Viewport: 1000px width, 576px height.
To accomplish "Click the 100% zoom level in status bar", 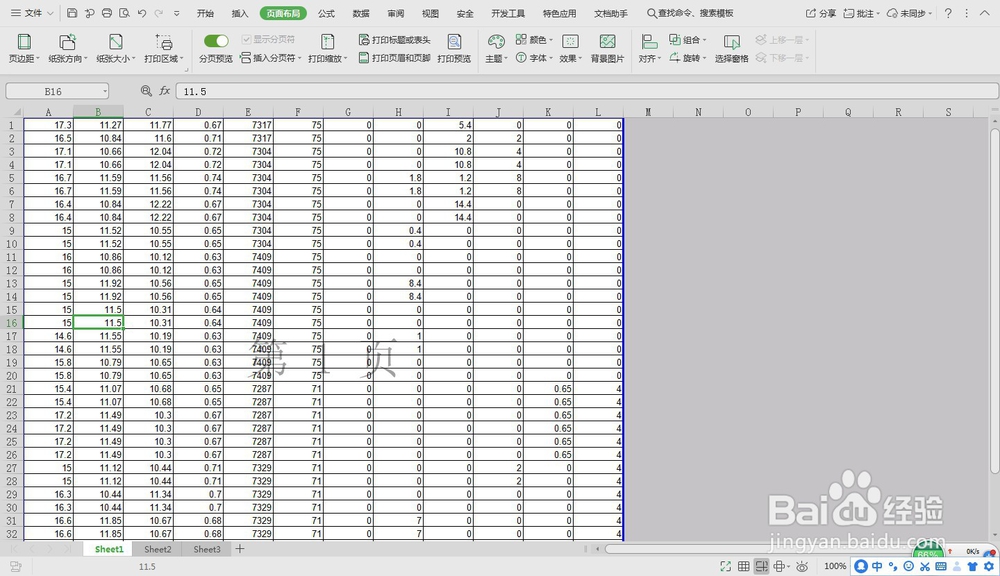I will [835, 566].
